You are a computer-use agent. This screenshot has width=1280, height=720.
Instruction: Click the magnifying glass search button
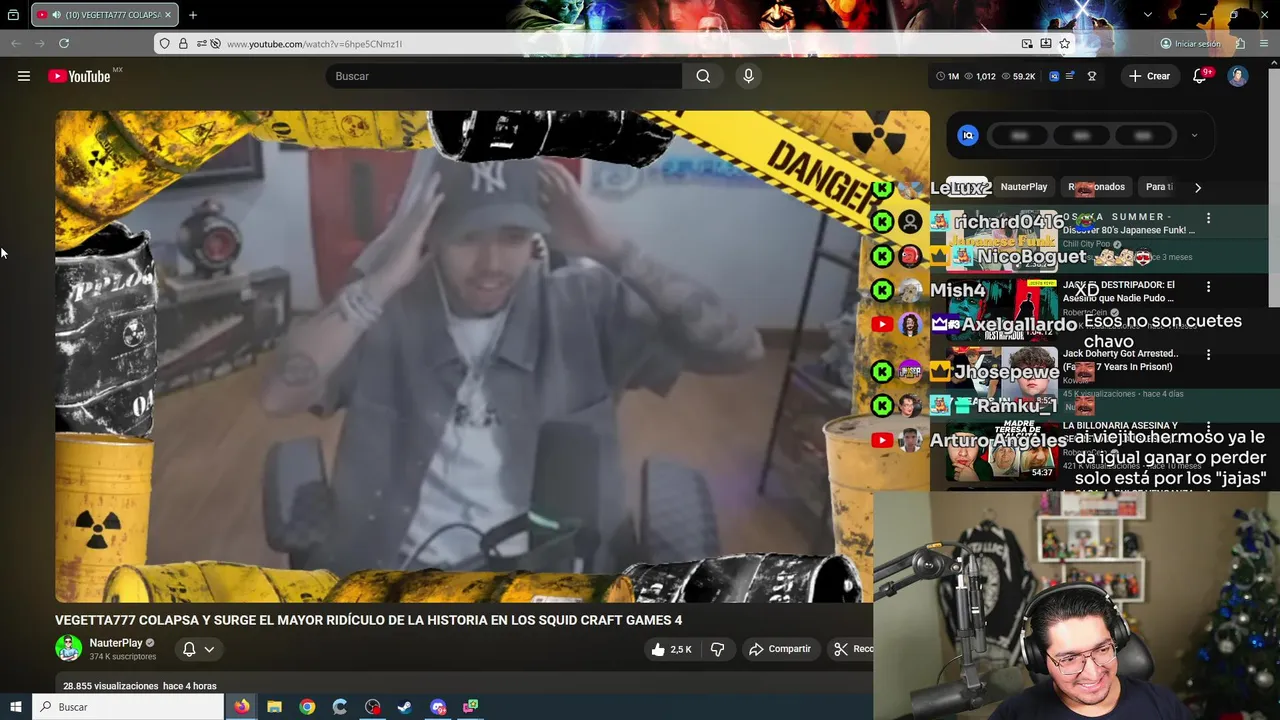coord(703,76)
